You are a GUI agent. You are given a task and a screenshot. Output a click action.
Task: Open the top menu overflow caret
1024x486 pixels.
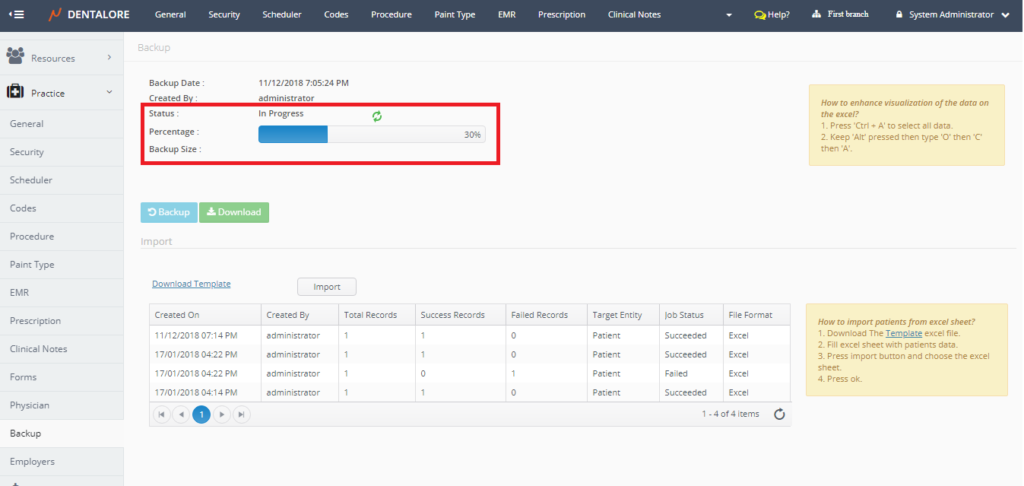tap(728, 15)
